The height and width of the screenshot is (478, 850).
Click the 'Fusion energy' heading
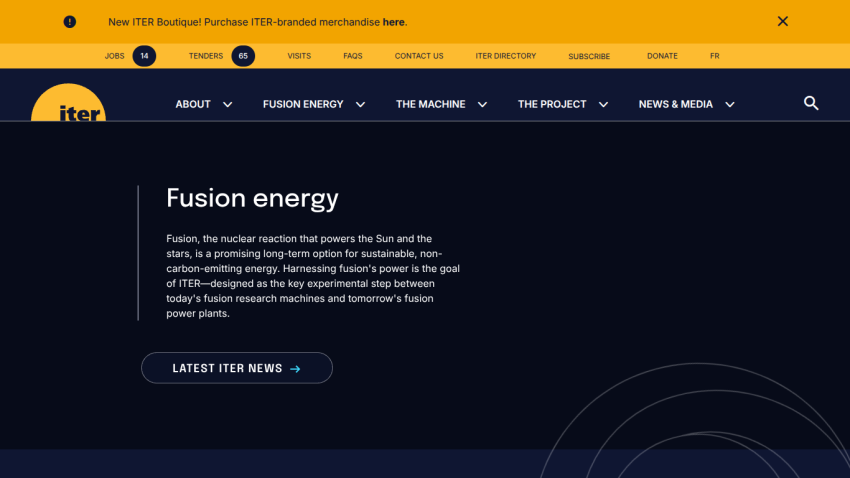click(252, 198)
